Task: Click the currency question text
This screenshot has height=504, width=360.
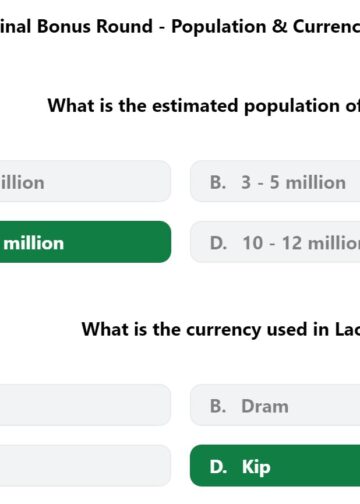Action: point(221,330)
